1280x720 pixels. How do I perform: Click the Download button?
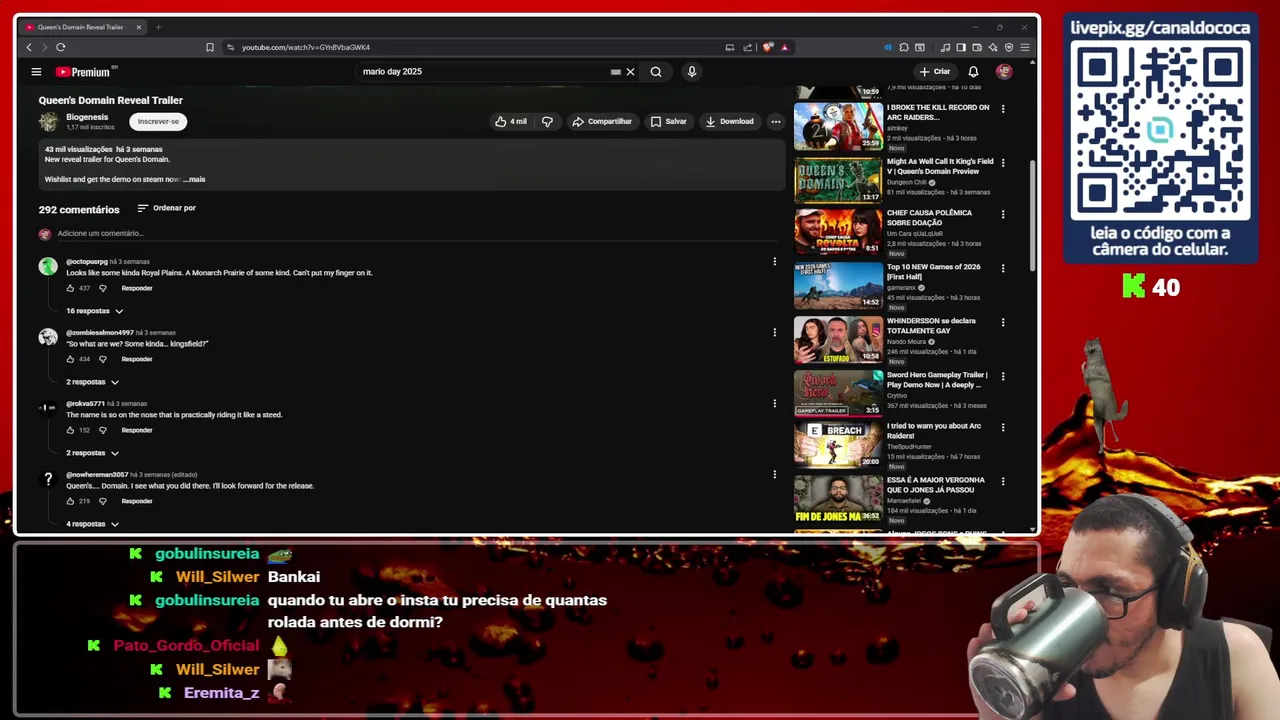[x=730, y=121]
